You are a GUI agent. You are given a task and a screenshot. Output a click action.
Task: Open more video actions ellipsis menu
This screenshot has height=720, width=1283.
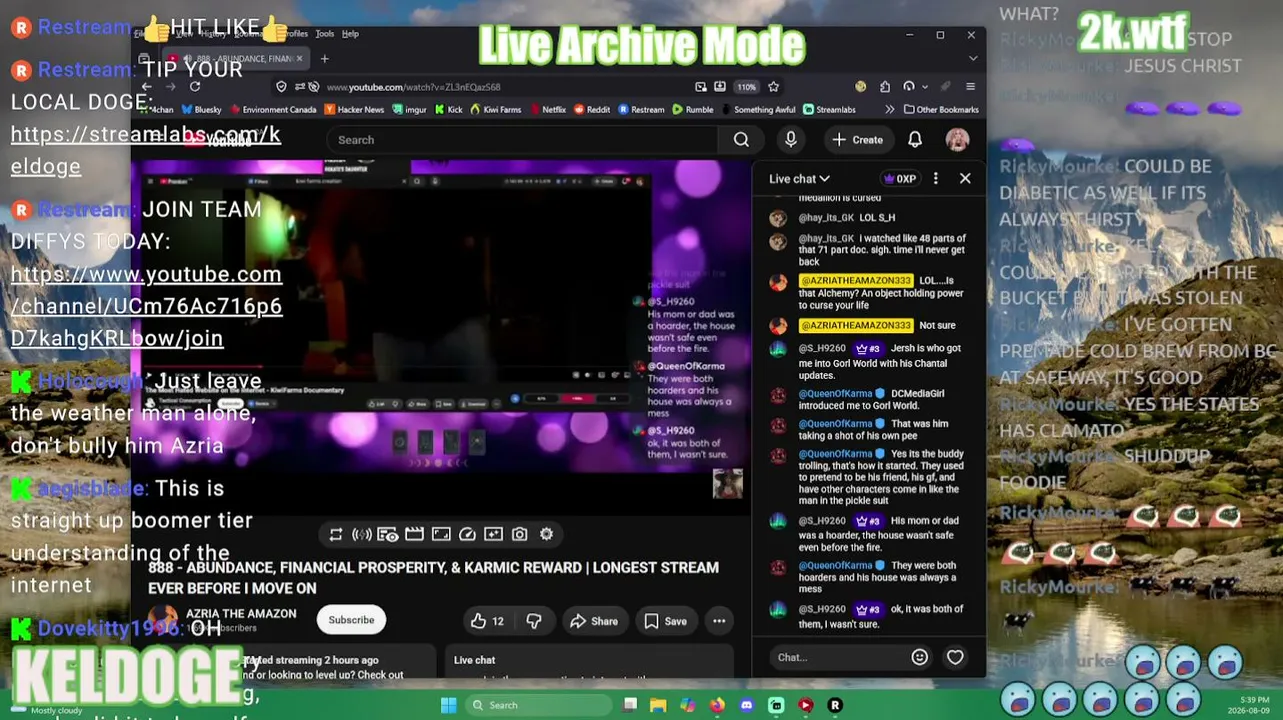click(719, 621)
